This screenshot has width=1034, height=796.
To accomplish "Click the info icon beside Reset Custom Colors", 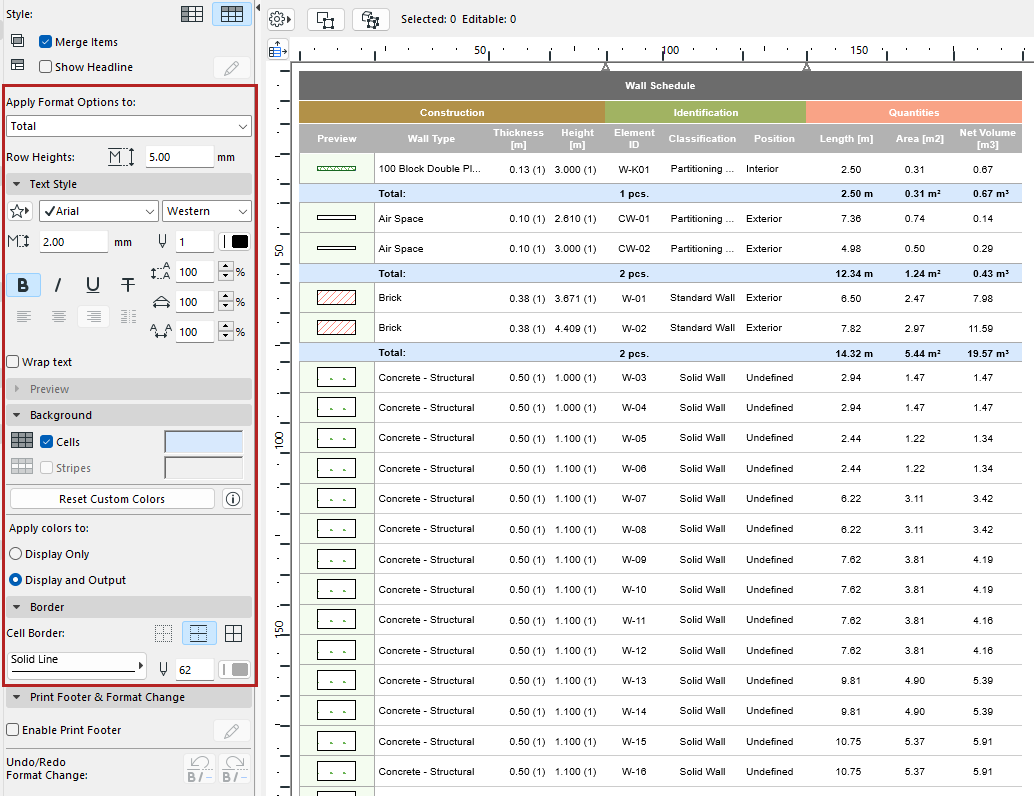I will (x=233, y=499).
